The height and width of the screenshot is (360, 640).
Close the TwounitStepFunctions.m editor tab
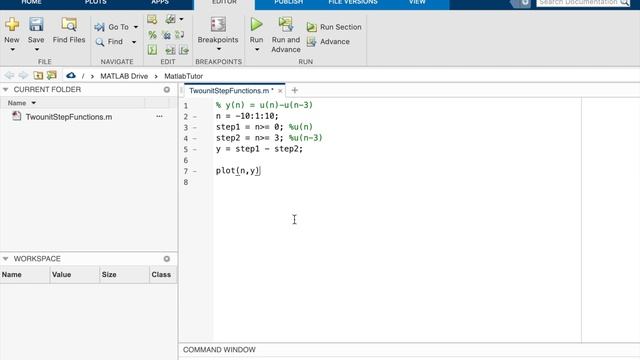tap(280, 91)
